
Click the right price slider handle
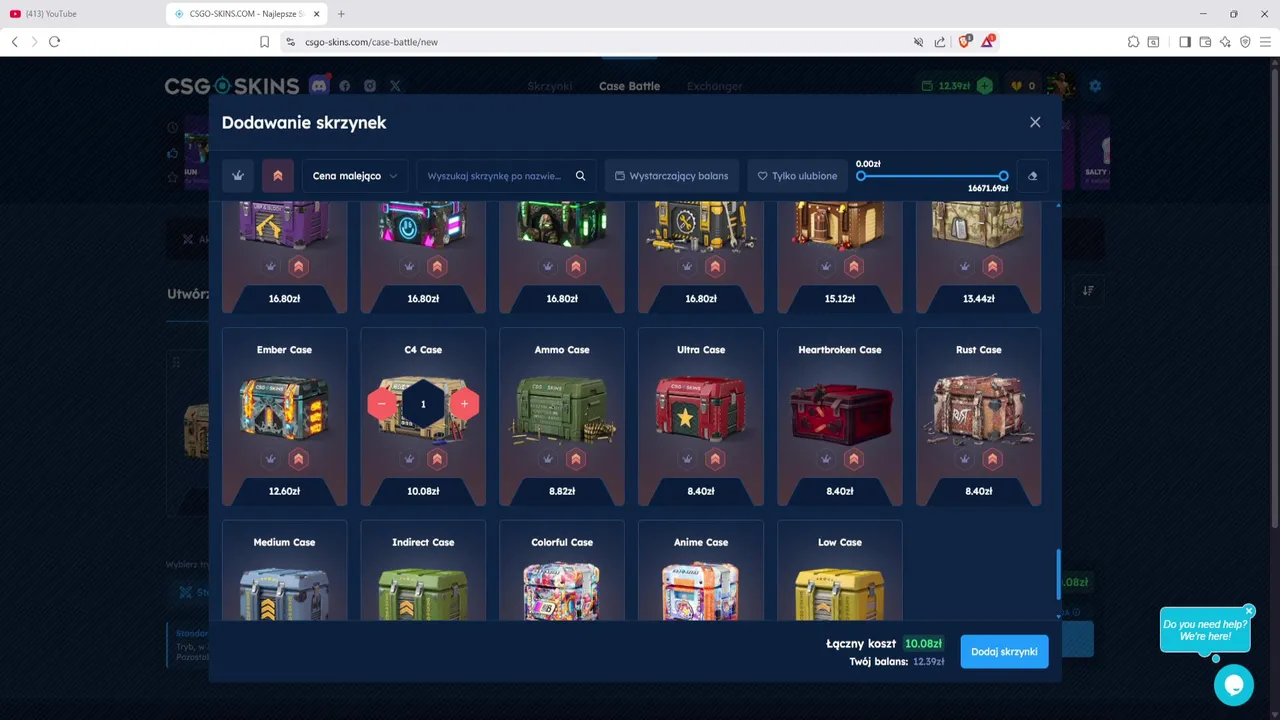coord(1003,176)
